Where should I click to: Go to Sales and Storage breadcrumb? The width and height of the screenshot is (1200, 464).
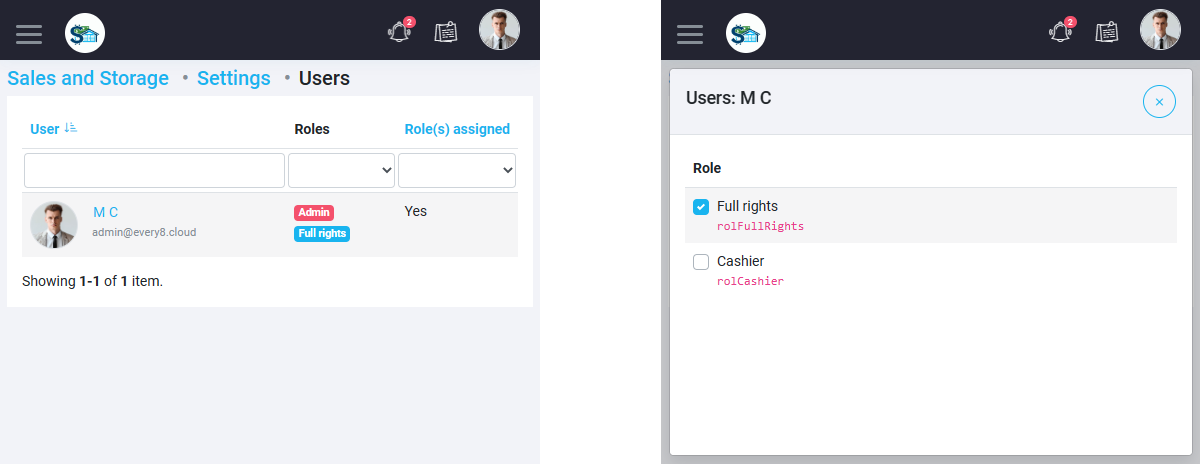tap(88, 78)
